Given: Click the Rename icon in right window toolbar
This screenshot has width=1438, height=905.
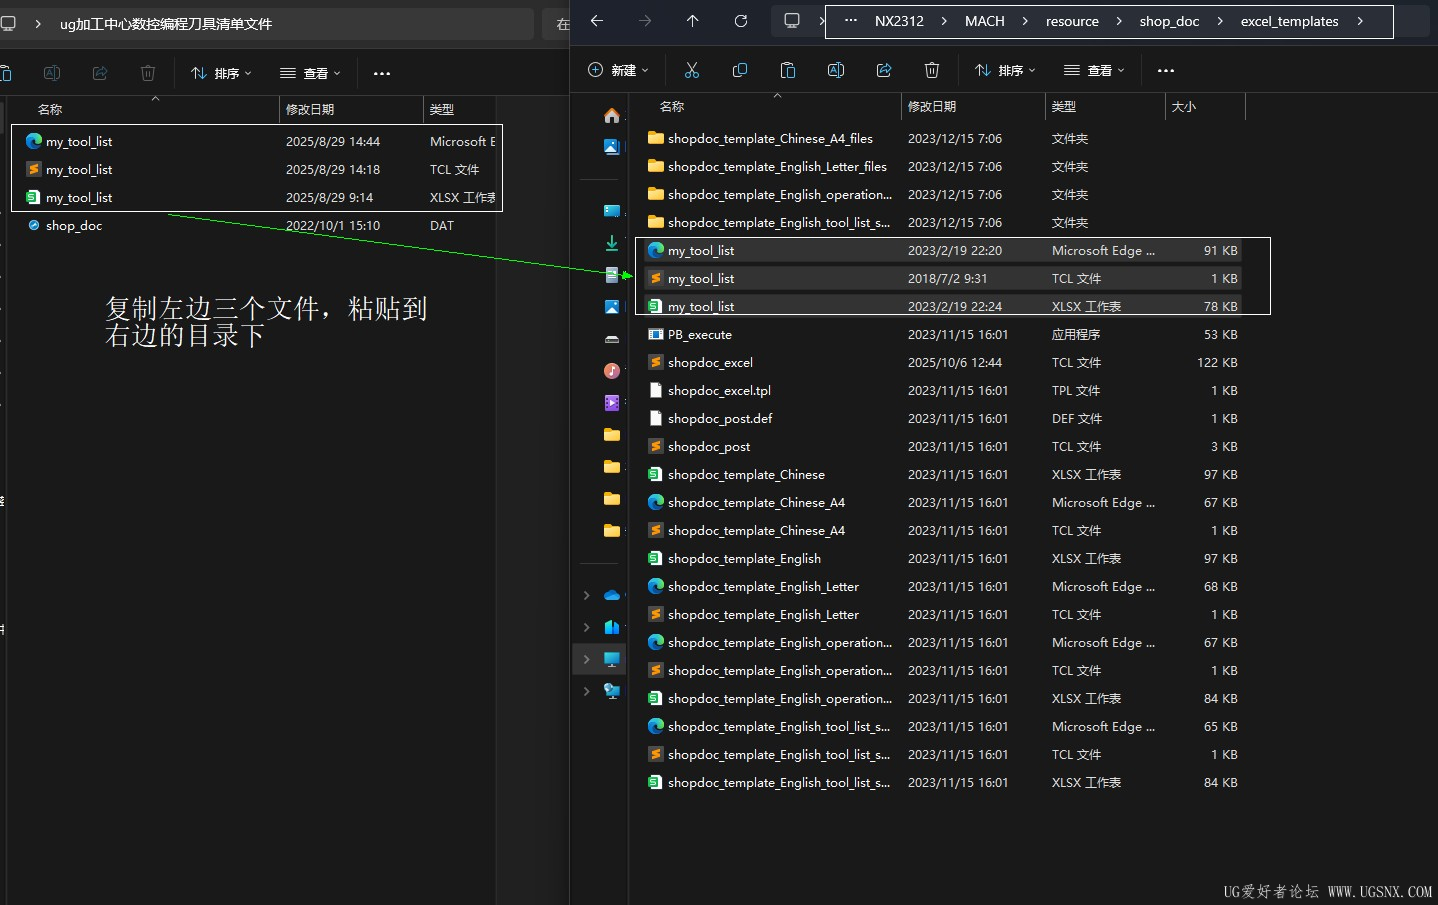Looking at the screenshot, I should [836, 70].
